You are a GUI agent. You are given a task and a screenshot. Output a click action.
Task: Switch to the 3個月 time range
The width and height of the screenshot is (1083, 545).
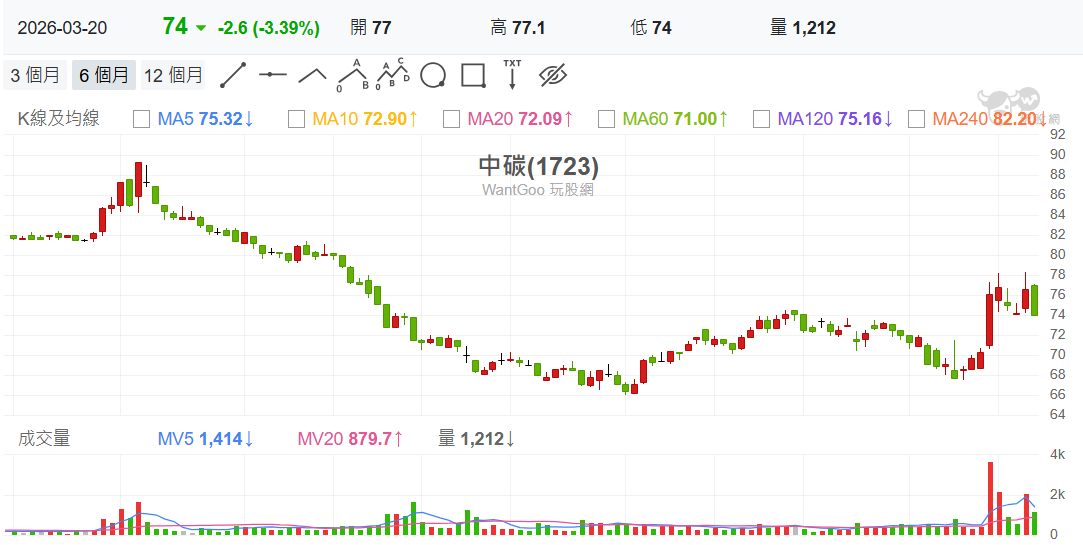tap(35, 75)
